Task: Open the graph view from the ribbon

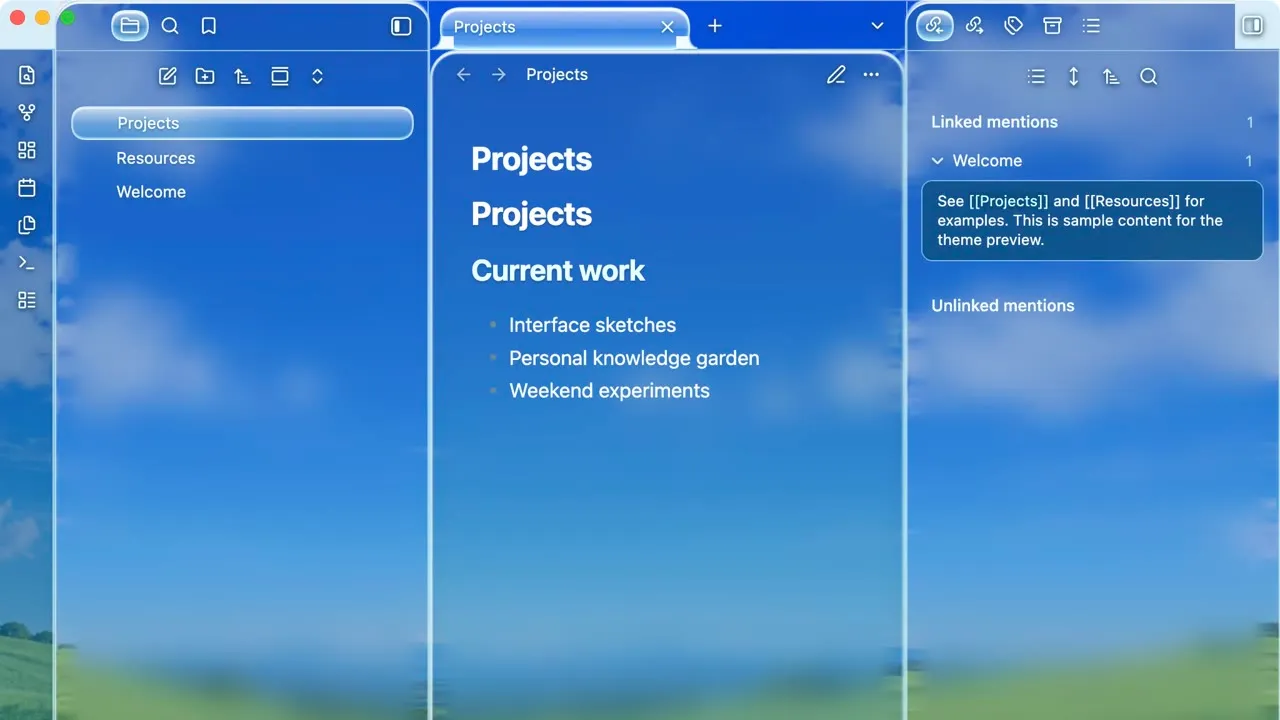Action: (27, 113)
